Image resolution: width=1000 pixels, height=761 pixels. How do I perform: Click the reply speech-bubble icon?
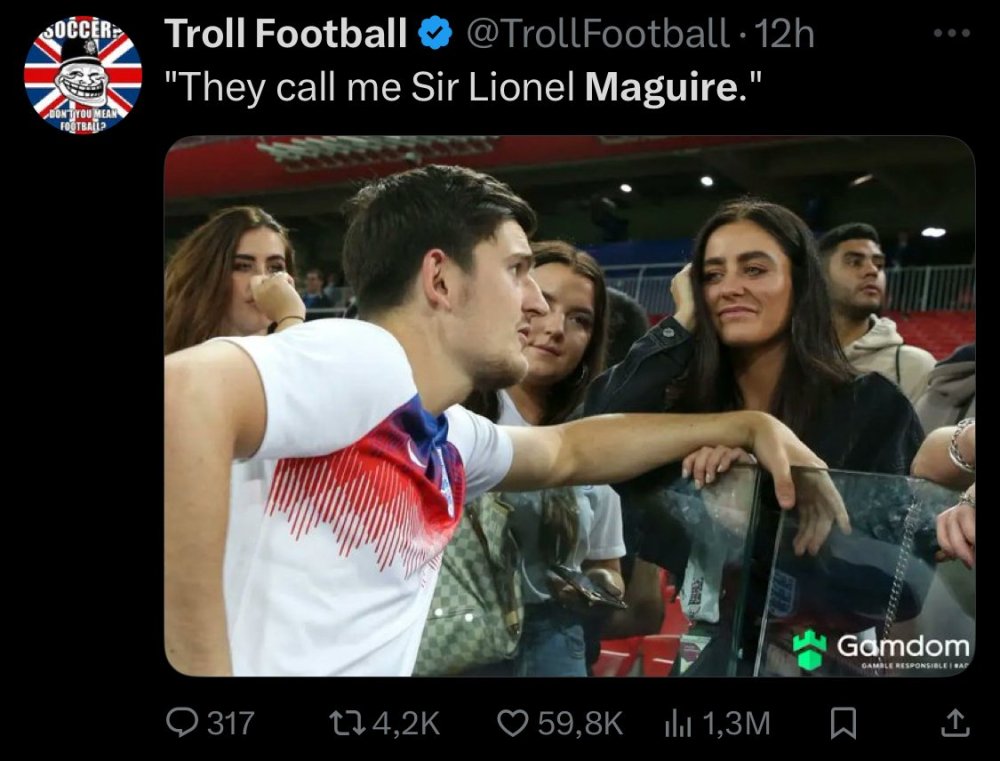(182, 722)
